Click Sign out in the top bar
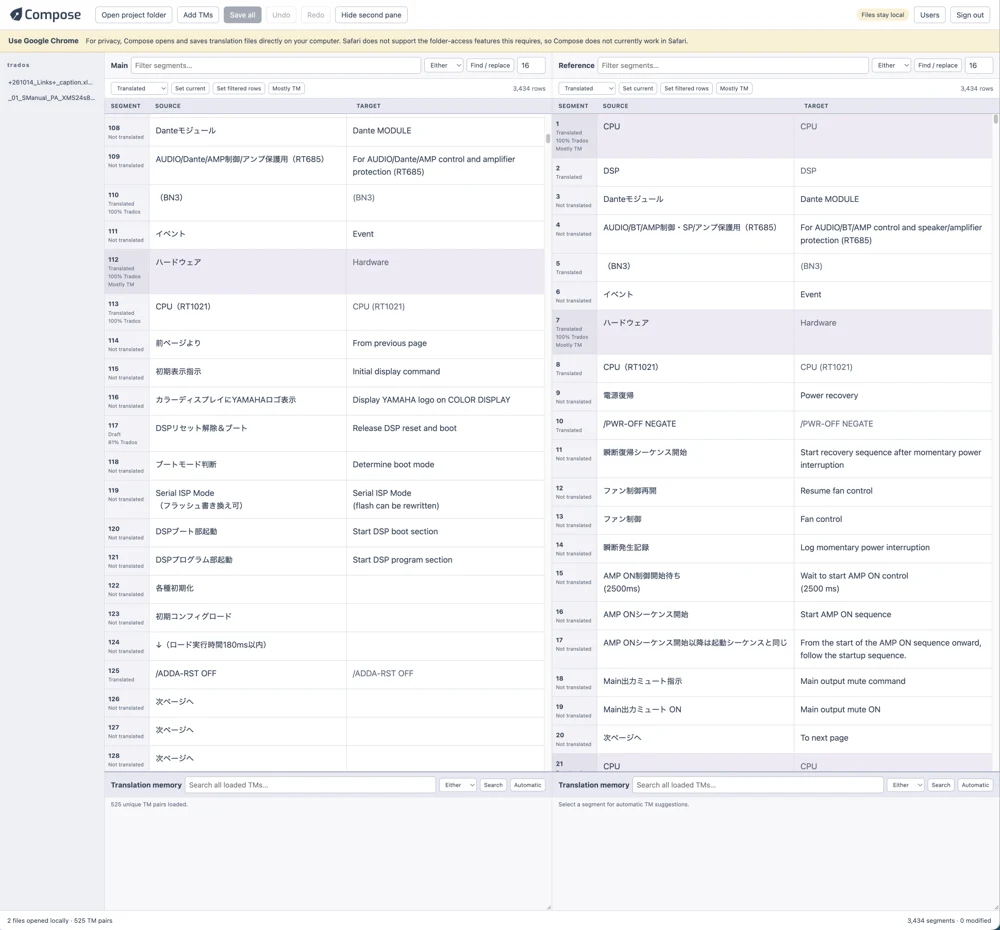 969,15
